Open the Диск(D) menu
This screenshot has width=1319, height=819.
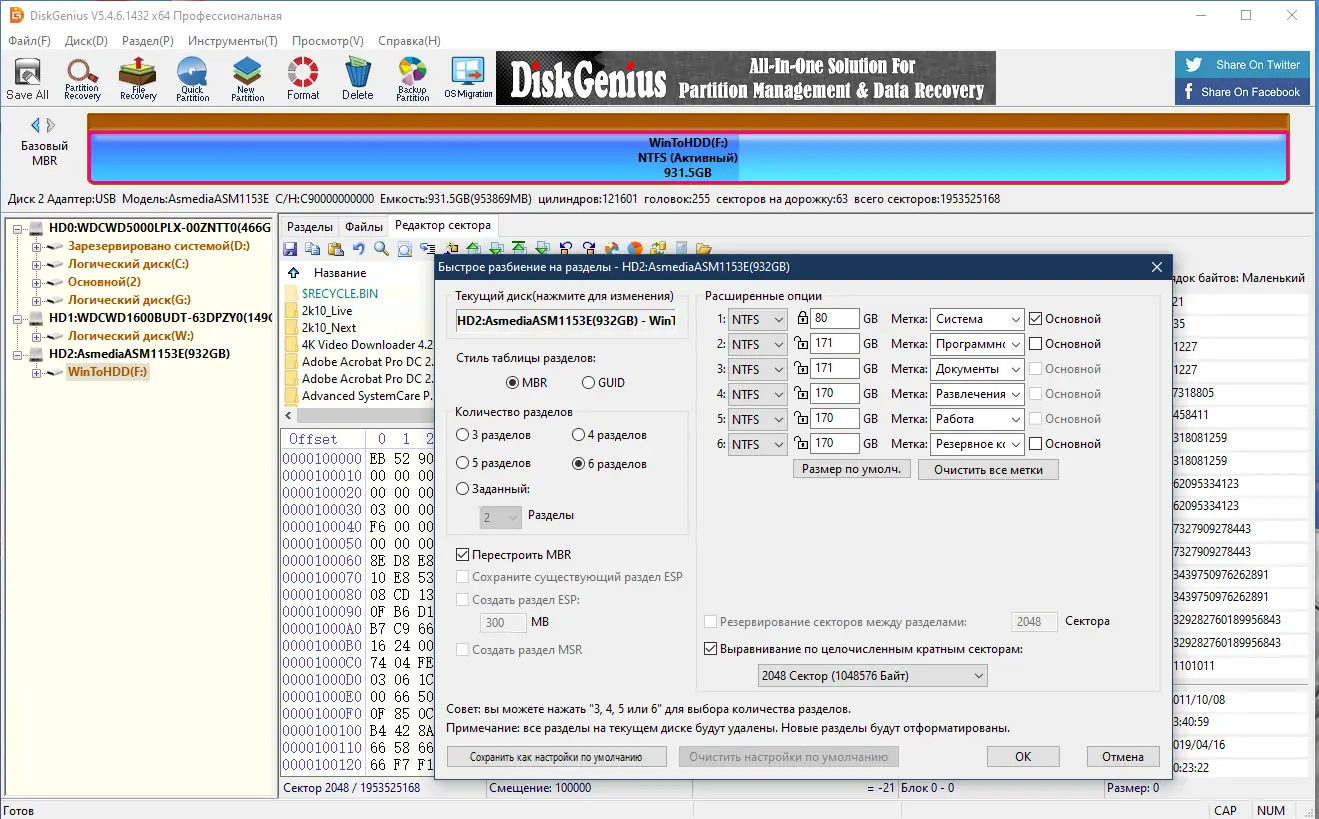(x=86, y=41)
